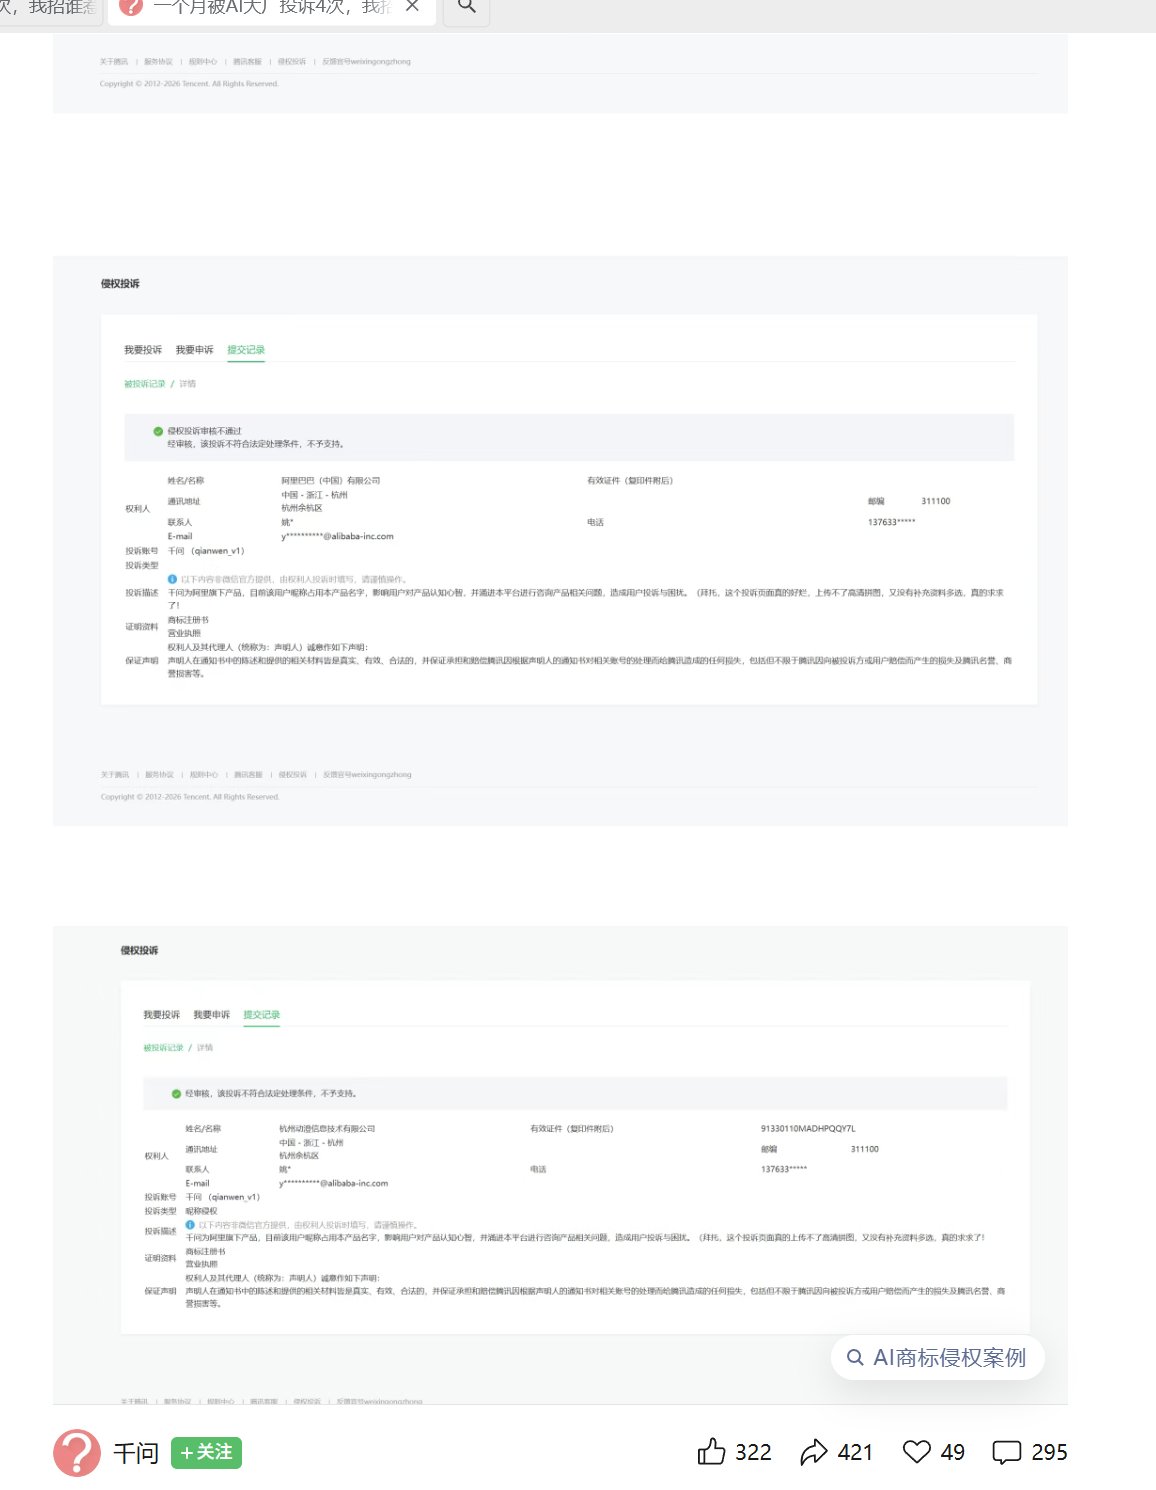Click the share arrow icon
Viewport: 1156px width, 1490px height.
click(814, 1452)
